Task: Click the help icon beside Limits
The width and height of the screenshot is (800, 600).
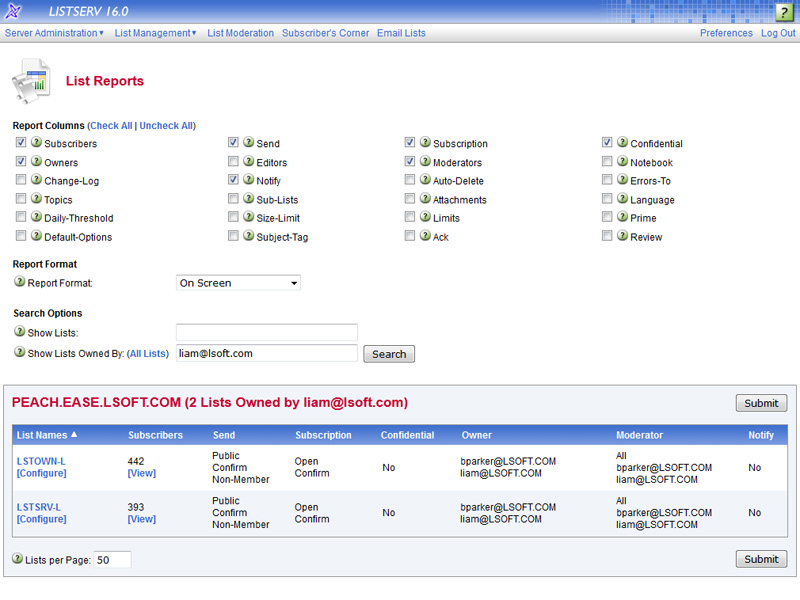Action: (x=425, y=217)
